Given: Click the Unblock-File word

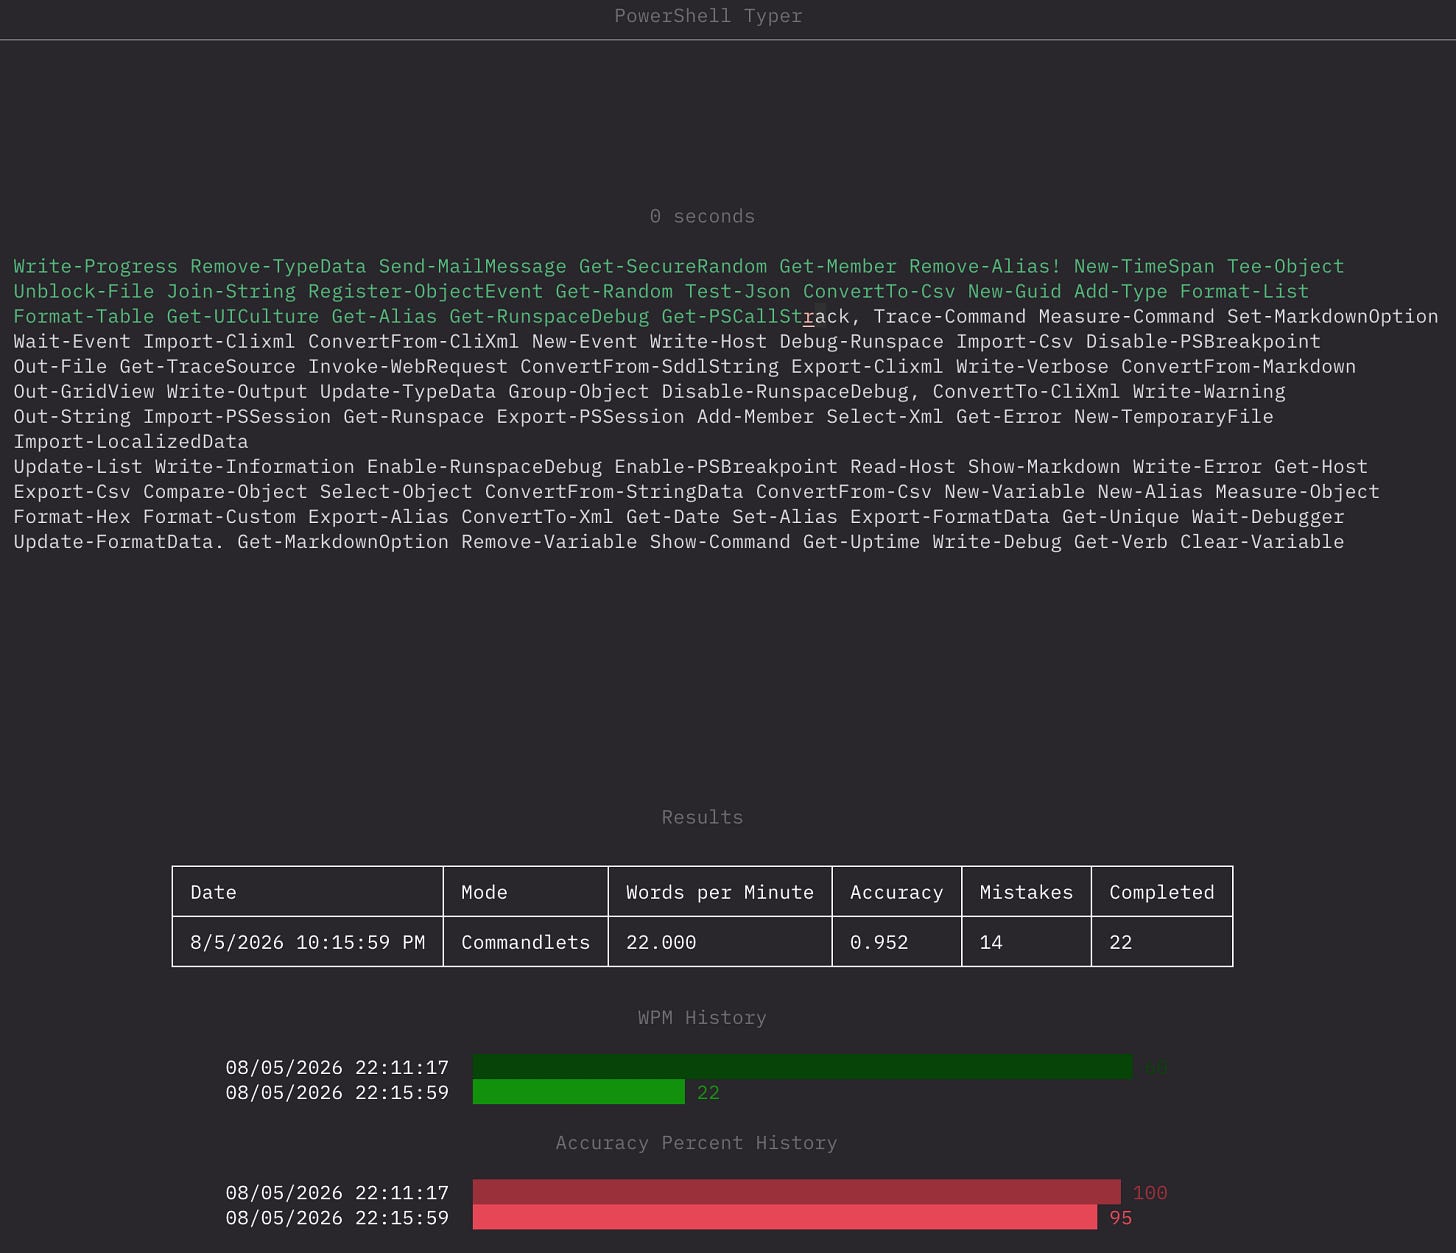Looking at the screenshot, I should click(x=84, y=292).
